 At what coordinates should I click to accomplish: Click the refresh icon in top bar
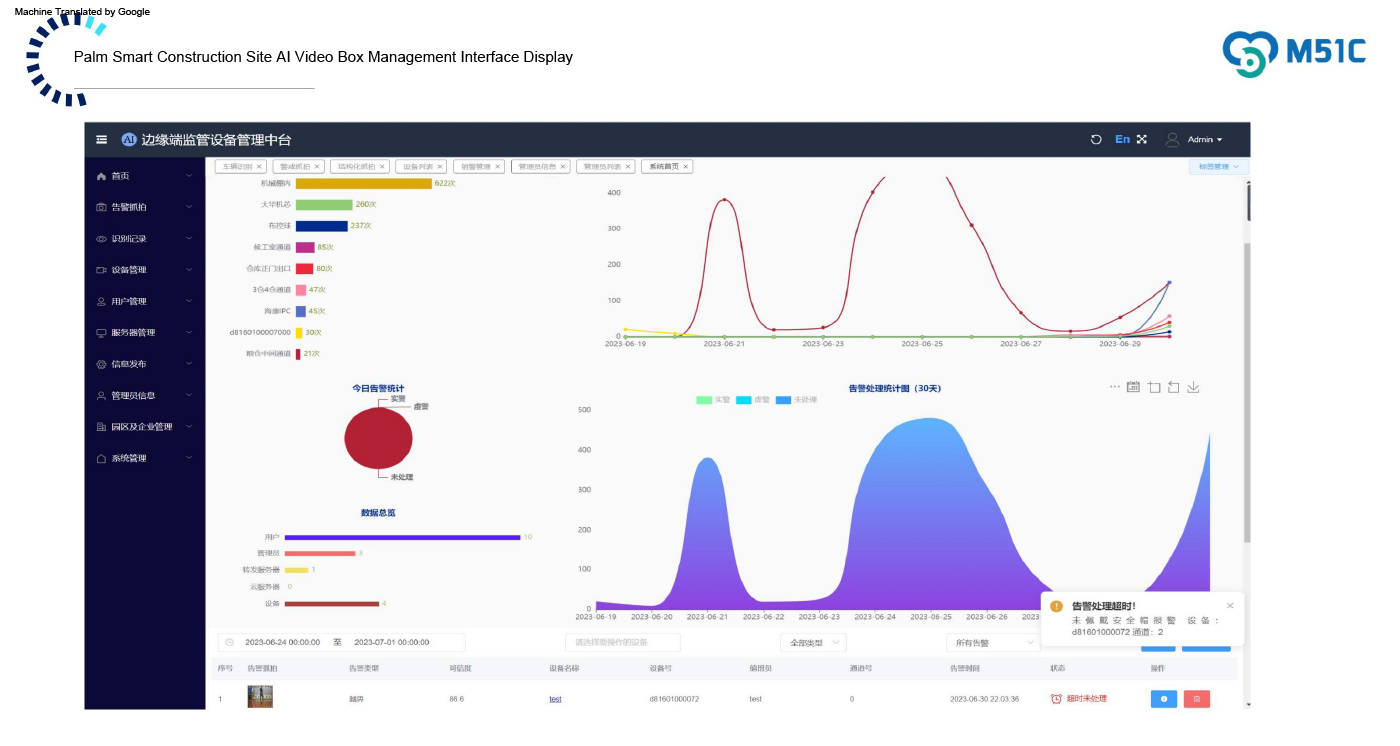(1096, 140)
